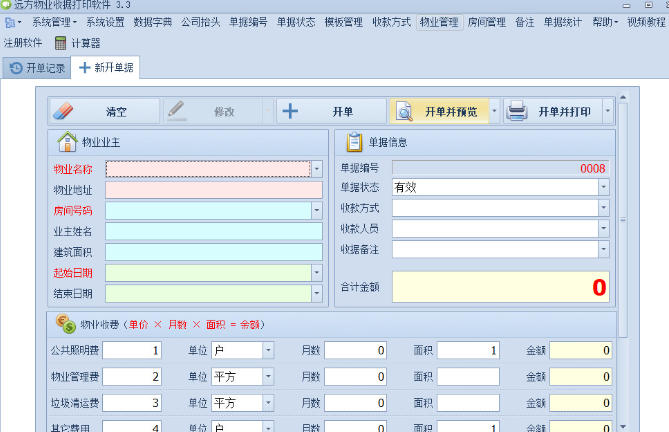The height and width of the screenshot is (432, 669).
Task: Click the 注册软件 button
Action: click(23, 43)
